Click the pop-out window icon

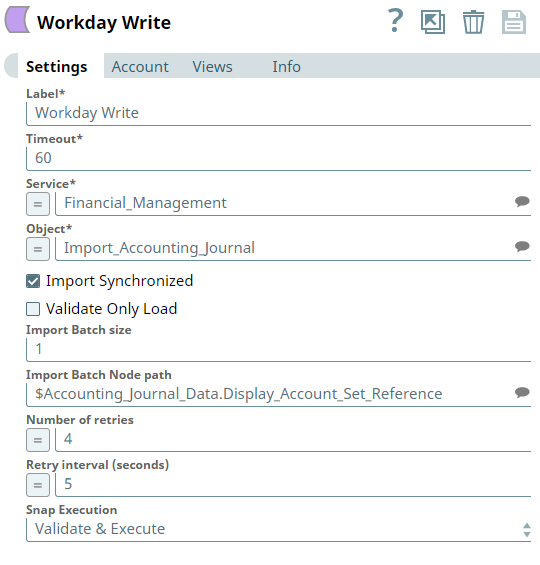[433, 22]
